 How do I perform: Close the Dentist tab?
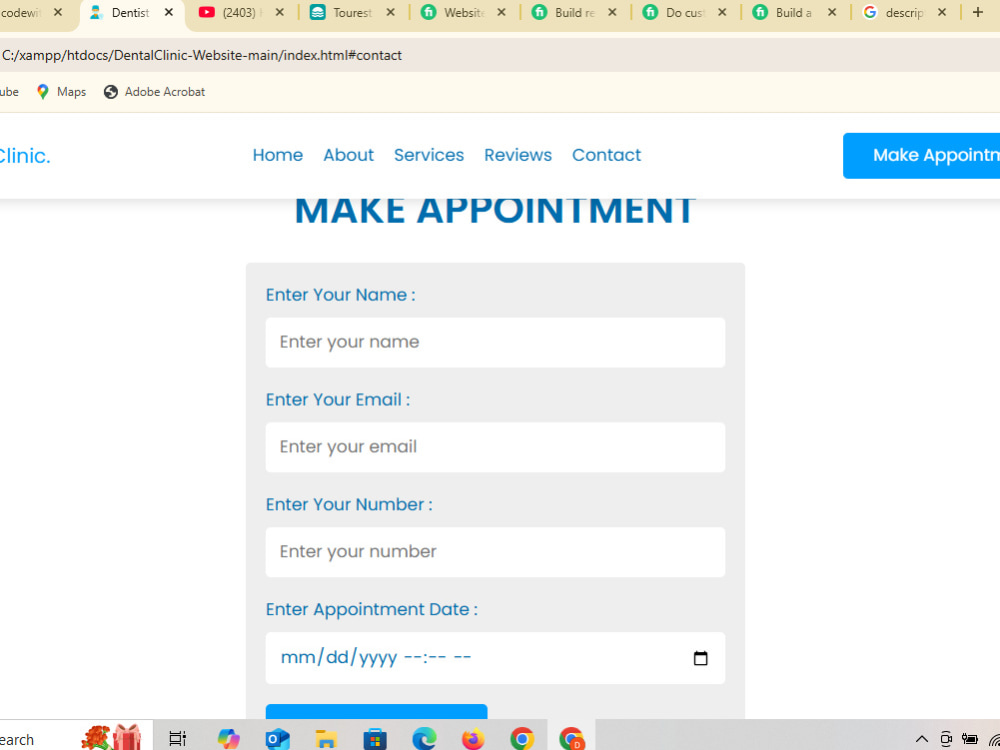(169, 12)
